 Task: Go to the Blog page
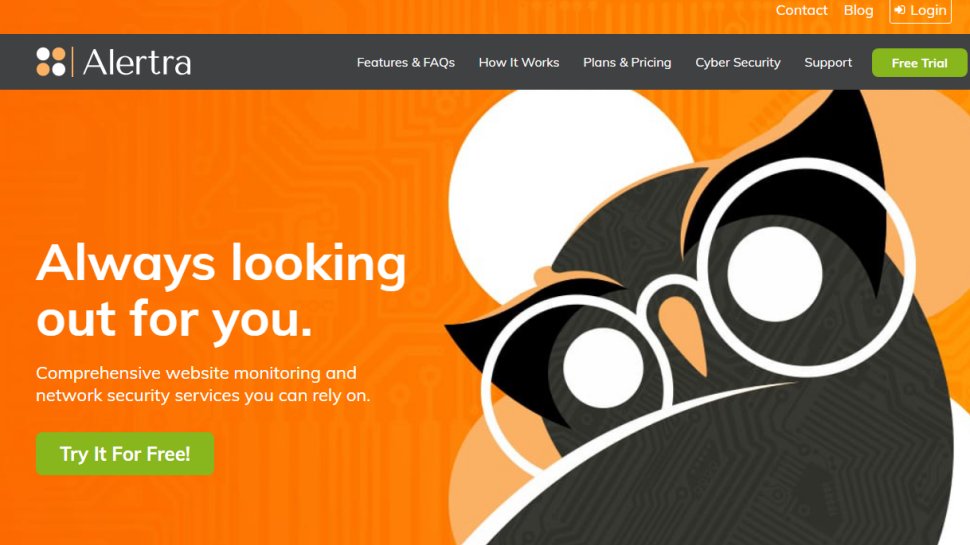pos(858,11)
